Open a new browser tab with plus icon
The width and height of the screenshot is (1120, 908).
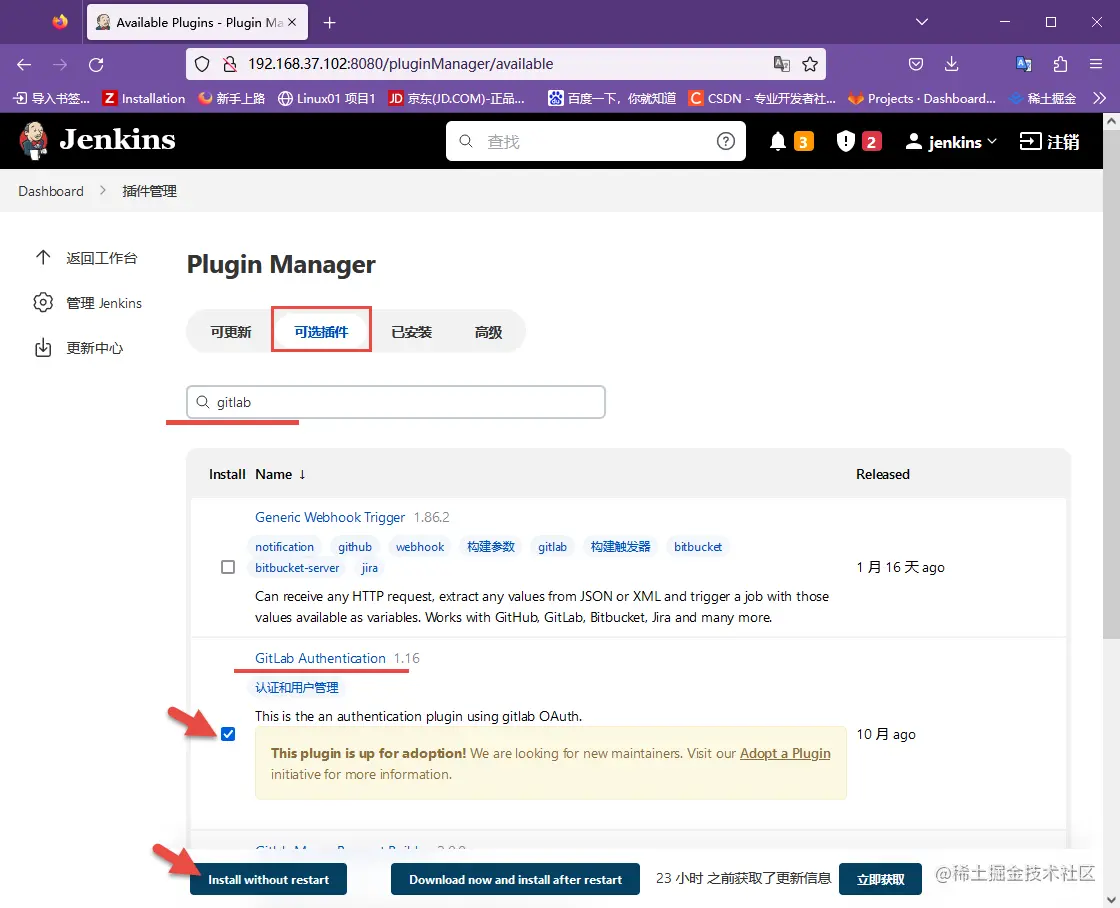coord(329,23)
